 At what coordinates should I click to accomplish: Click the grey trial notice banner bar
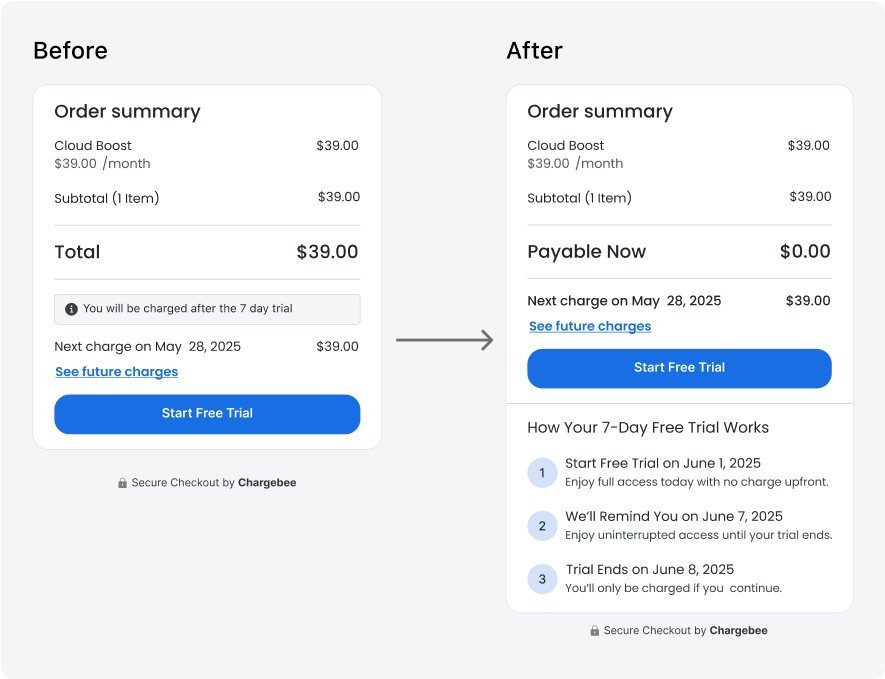pyautogui.click(x=207, y=309)
